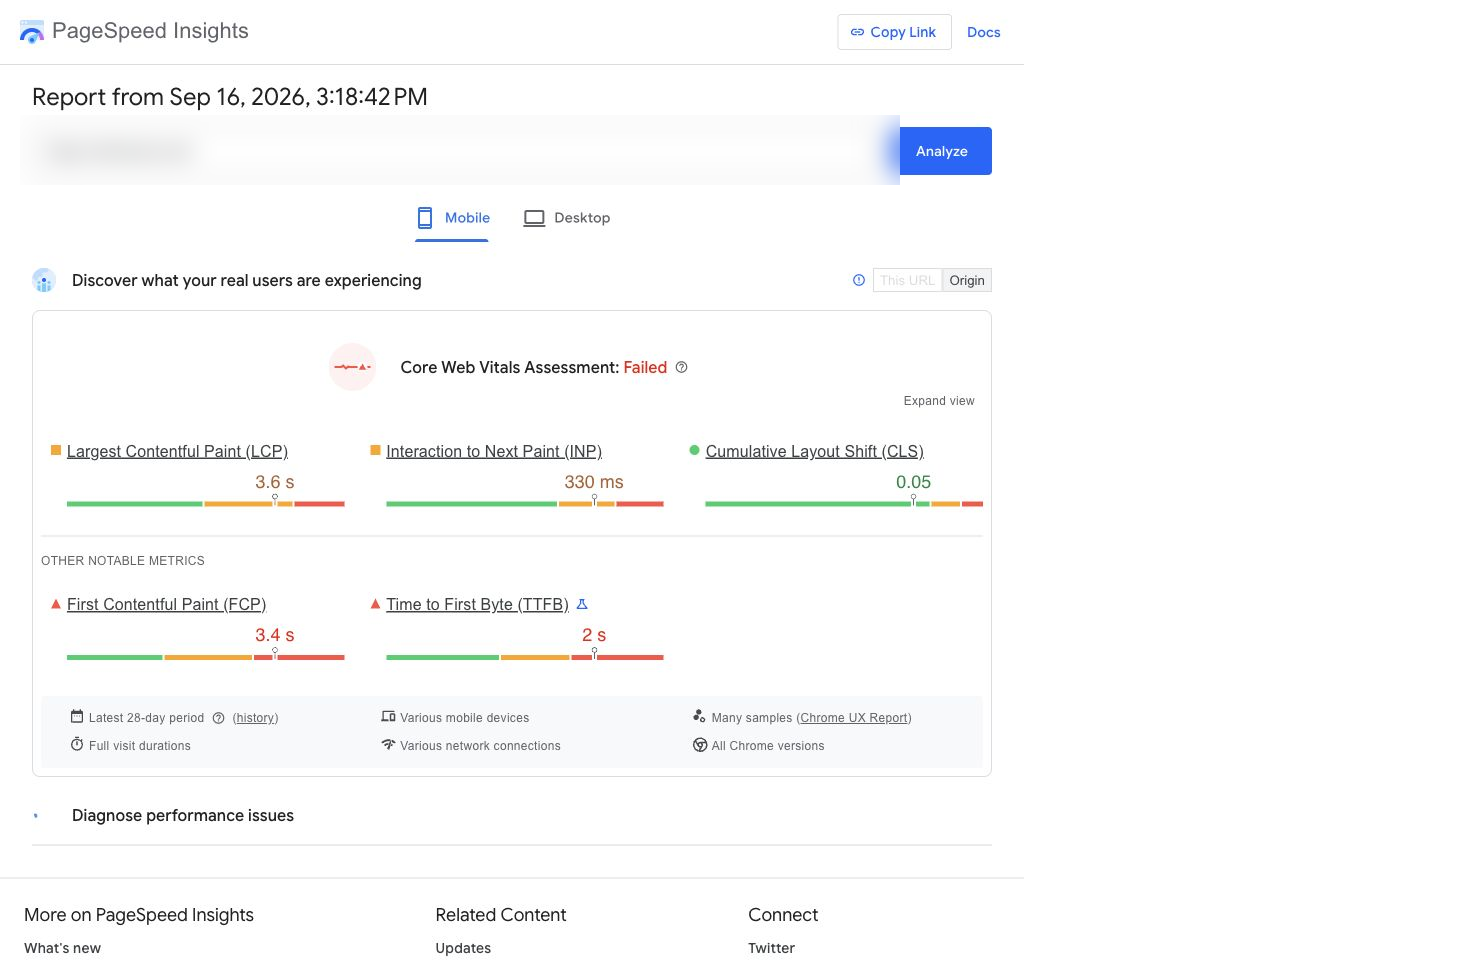Screen dimensions: 1470x960
Task: Click the stopwatch icon by Full visit durations
Action: 77,744
